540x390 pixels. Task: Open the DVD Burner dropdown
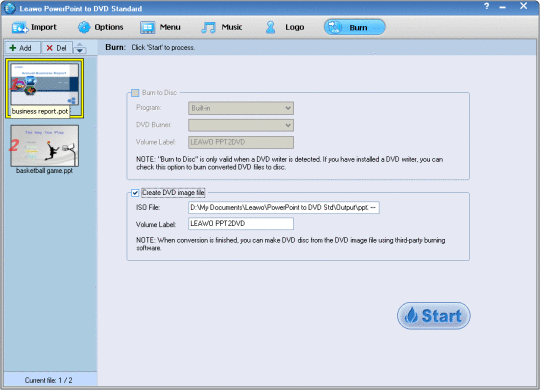(x=241, y=125)
